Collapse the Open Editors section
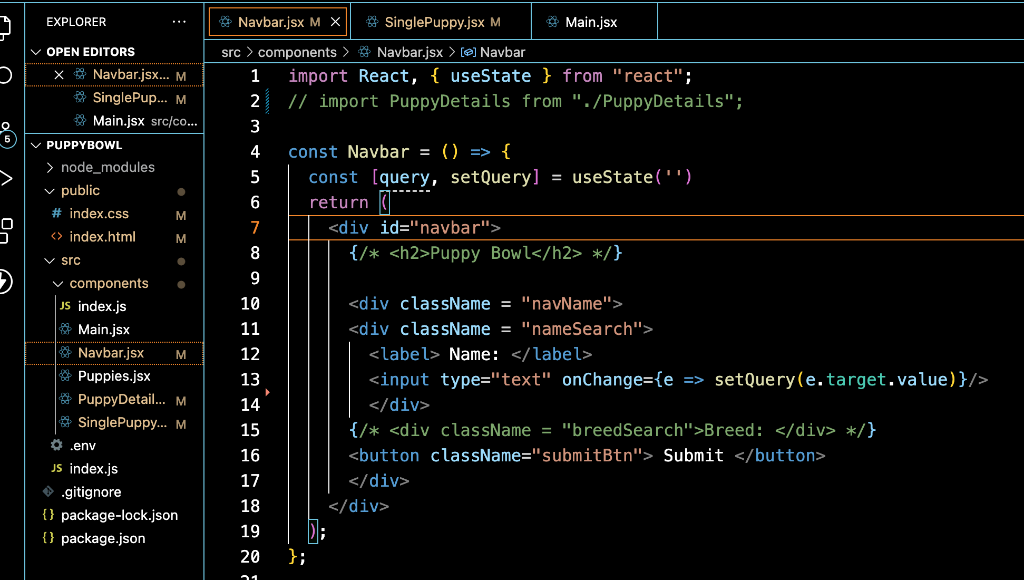 [x=36, y=52]
